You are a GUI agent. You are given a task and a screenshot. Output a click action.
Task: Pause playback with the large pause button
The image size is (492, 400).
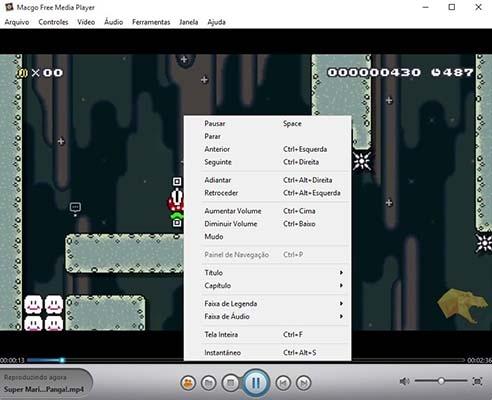click(256, 383)
